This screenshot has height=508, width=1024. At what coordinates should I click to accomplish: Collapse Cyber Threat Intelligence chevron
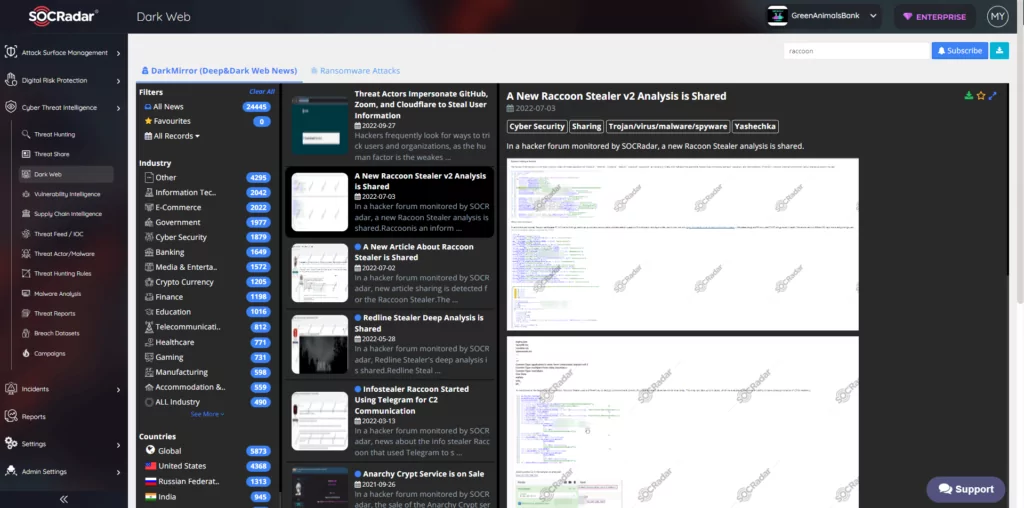click(118, 108)
